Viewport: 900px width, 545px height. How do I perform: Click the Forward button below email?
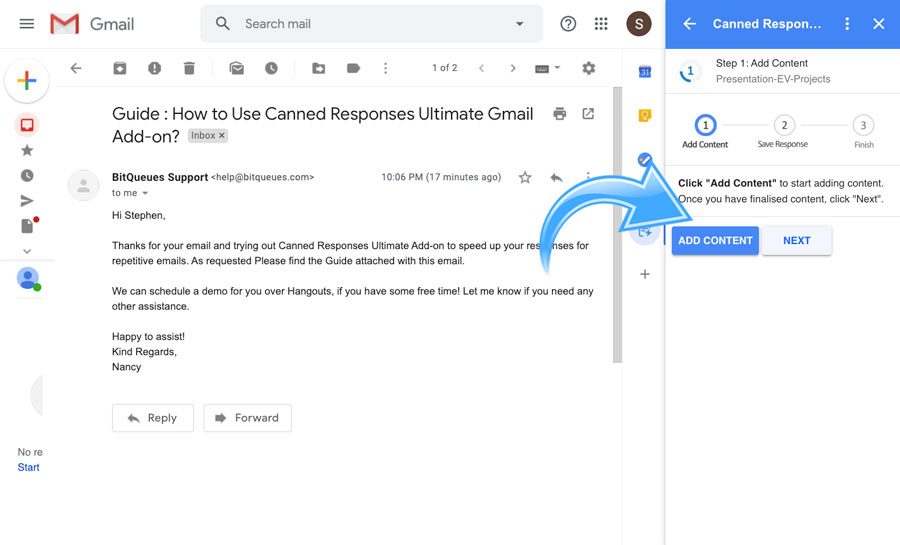click(247, 418)
